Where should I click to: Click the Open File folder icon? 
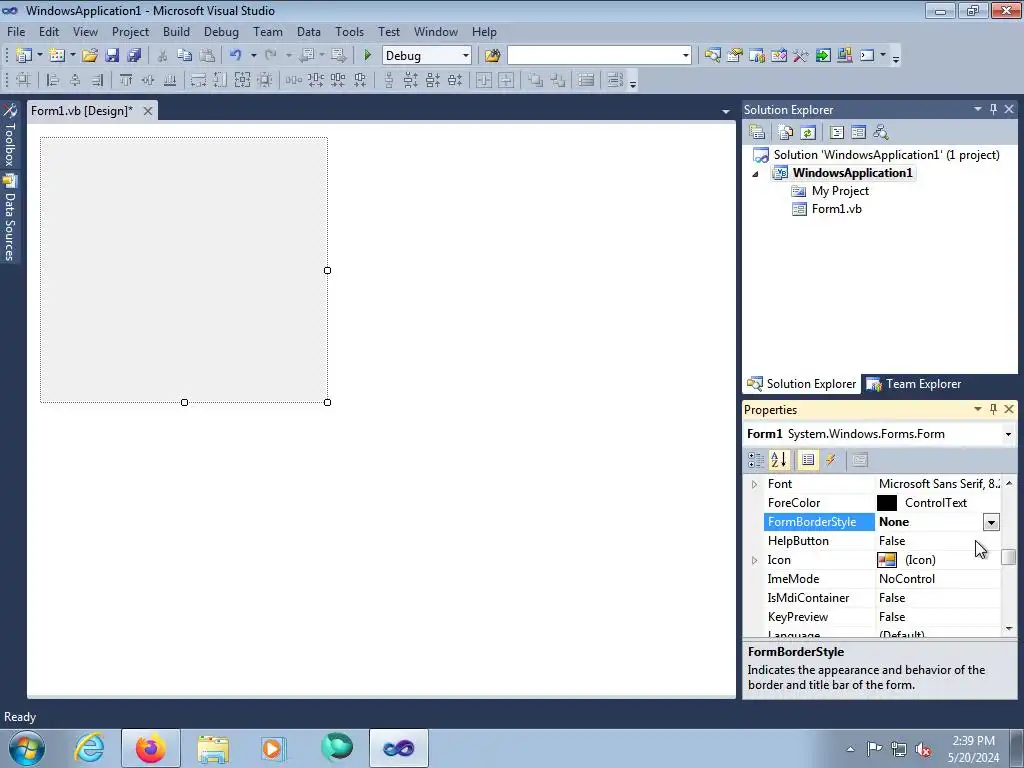(90, 56)
